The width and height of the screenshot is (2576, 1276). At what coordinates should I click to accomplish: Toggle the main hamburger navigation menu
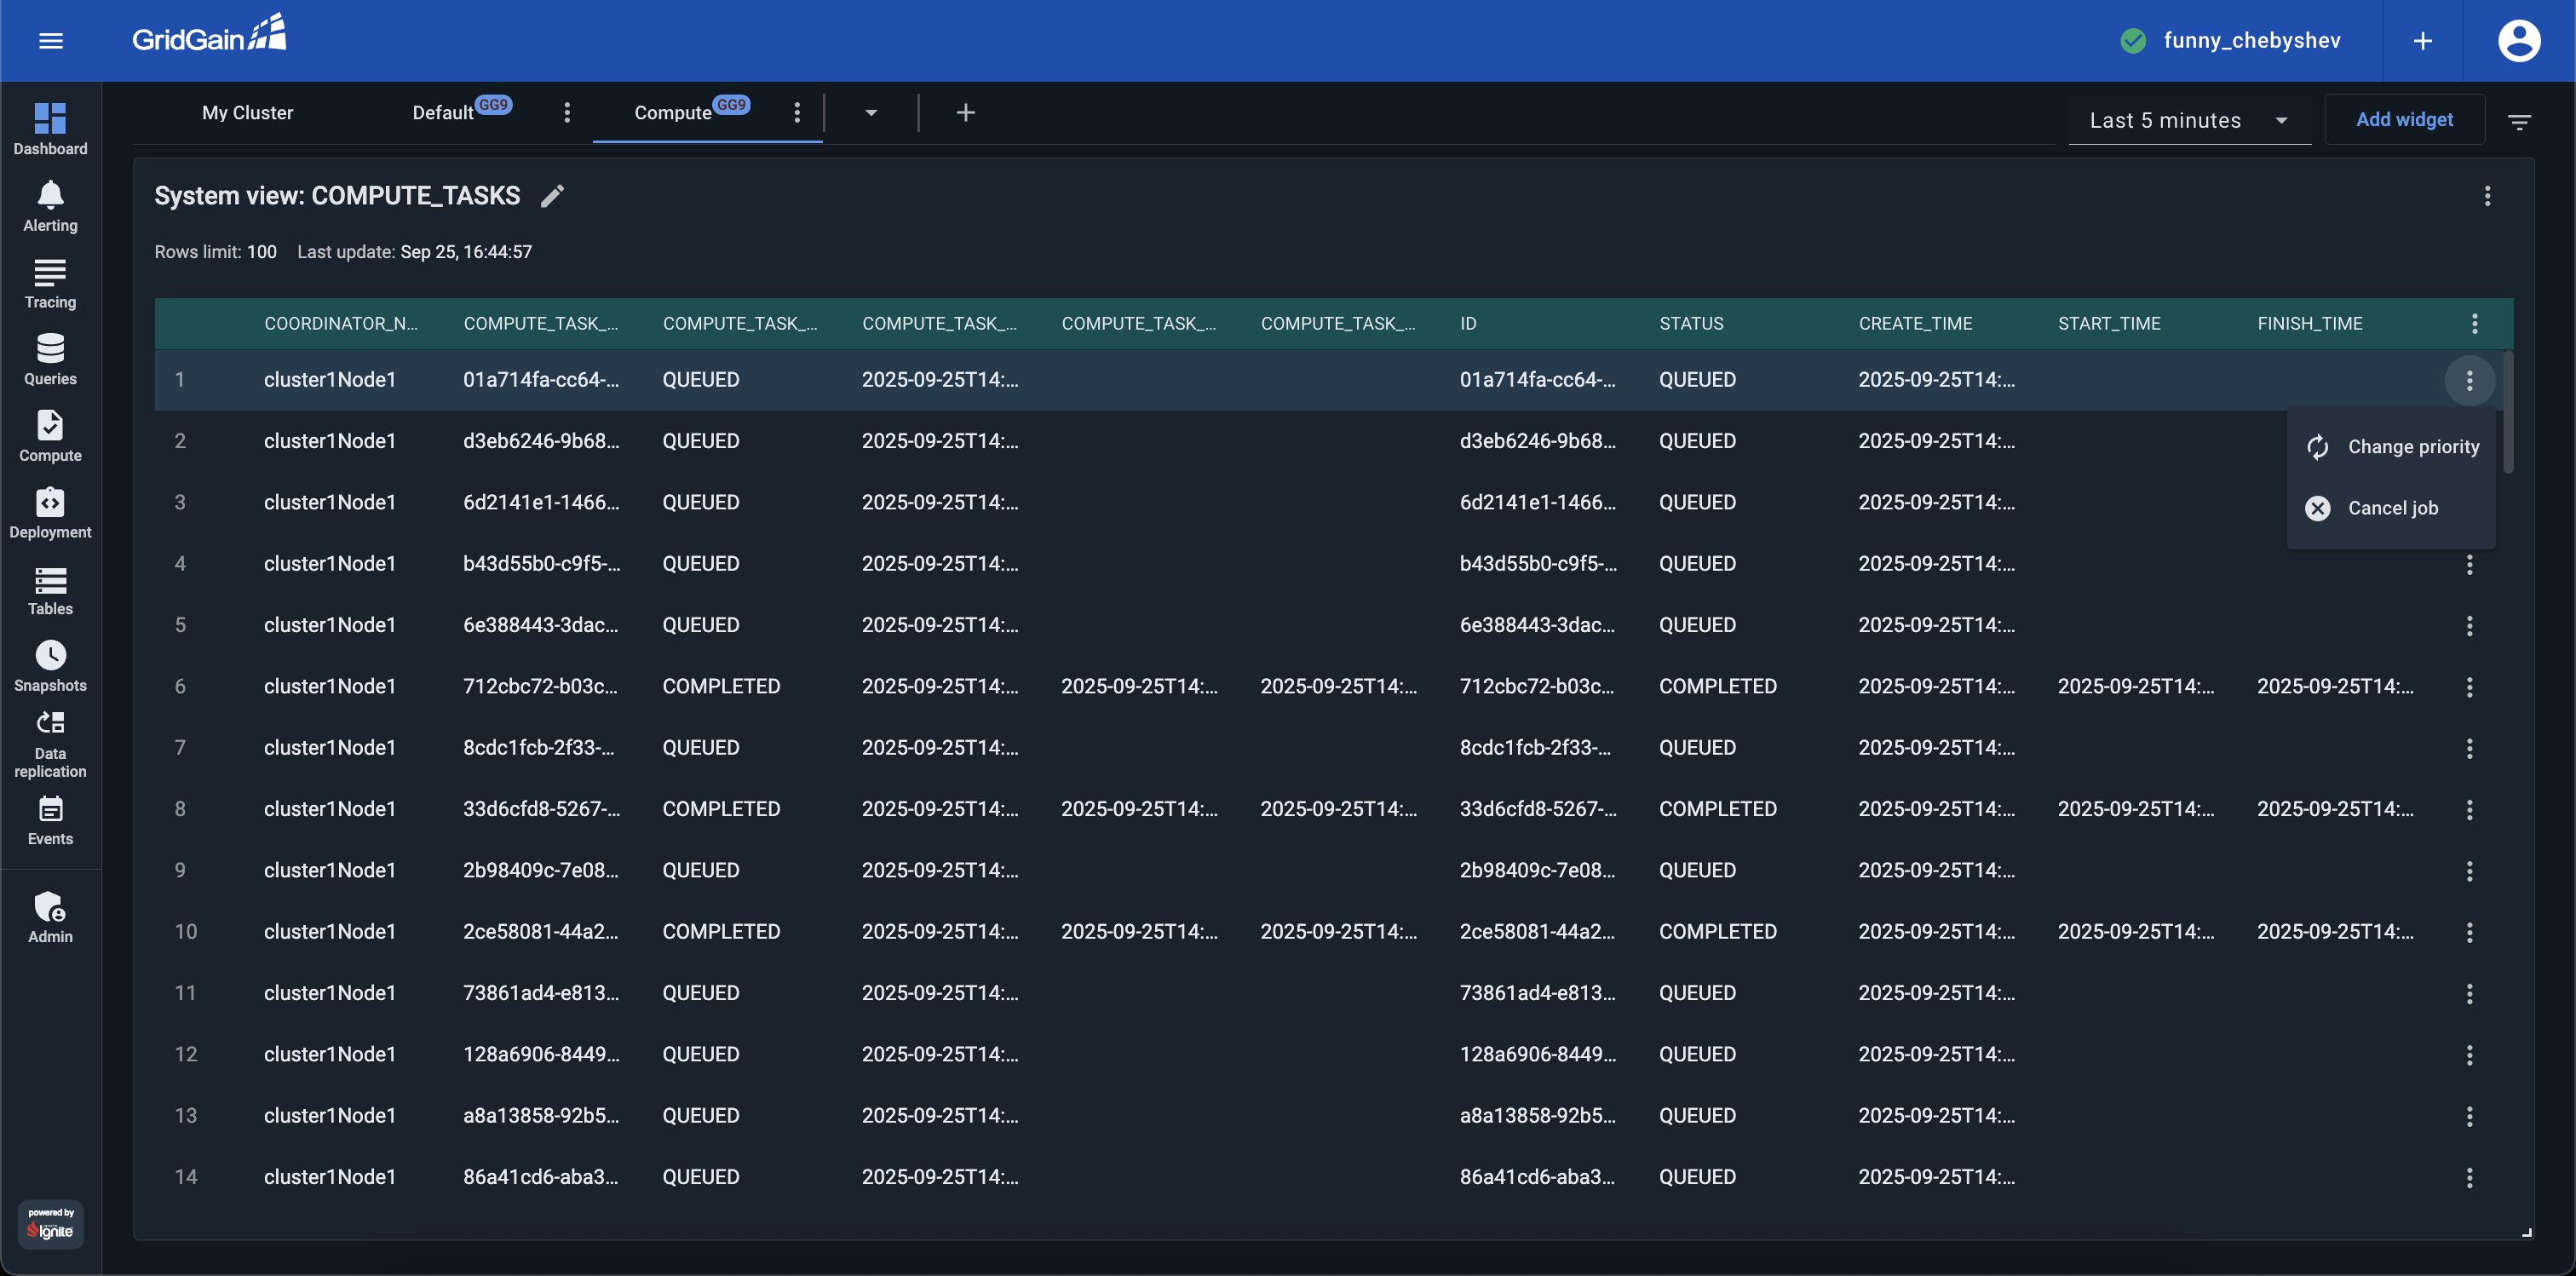(51, 41)
